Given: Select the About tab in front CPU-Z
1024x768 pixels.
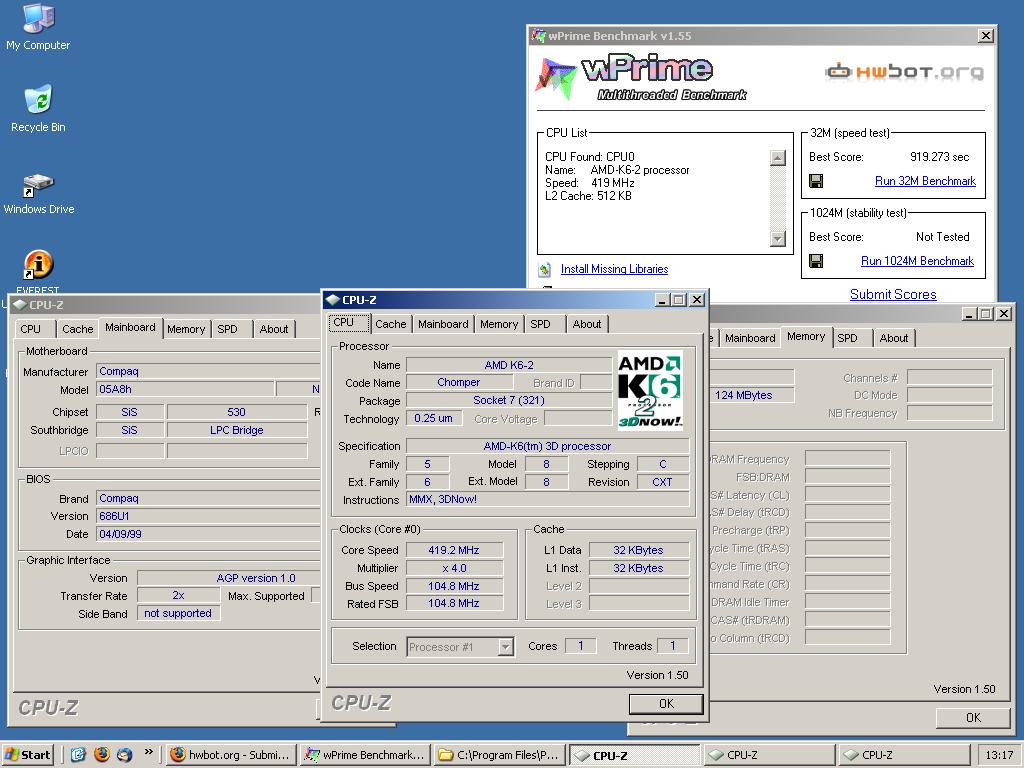Looking at the screenshot, I should (x=586, y=324).
